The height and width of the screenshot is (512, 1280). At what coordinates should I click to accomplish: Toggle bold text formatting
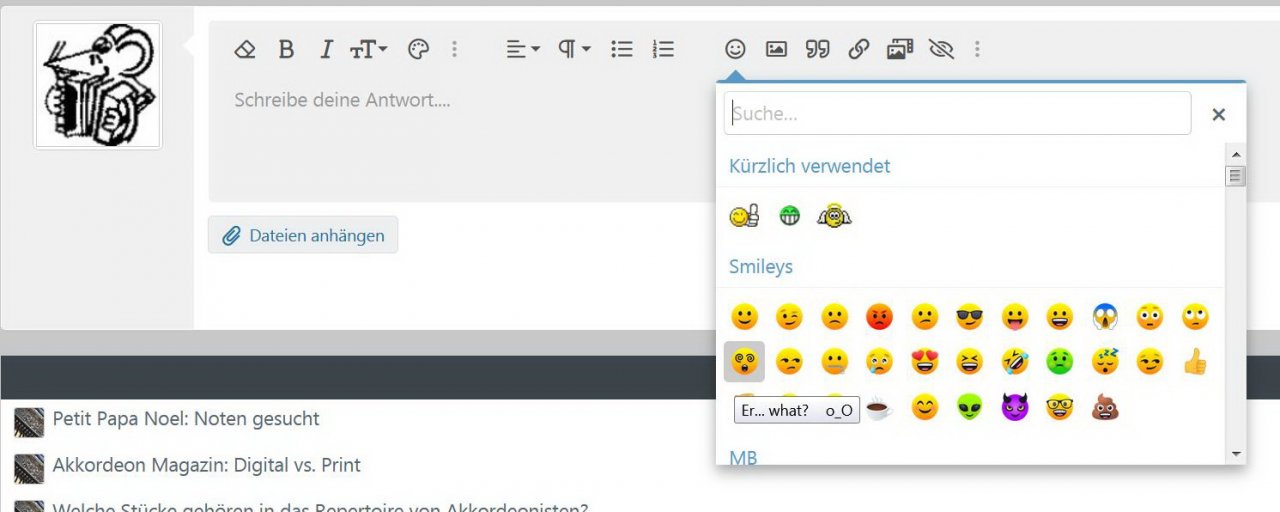point(286,49)
